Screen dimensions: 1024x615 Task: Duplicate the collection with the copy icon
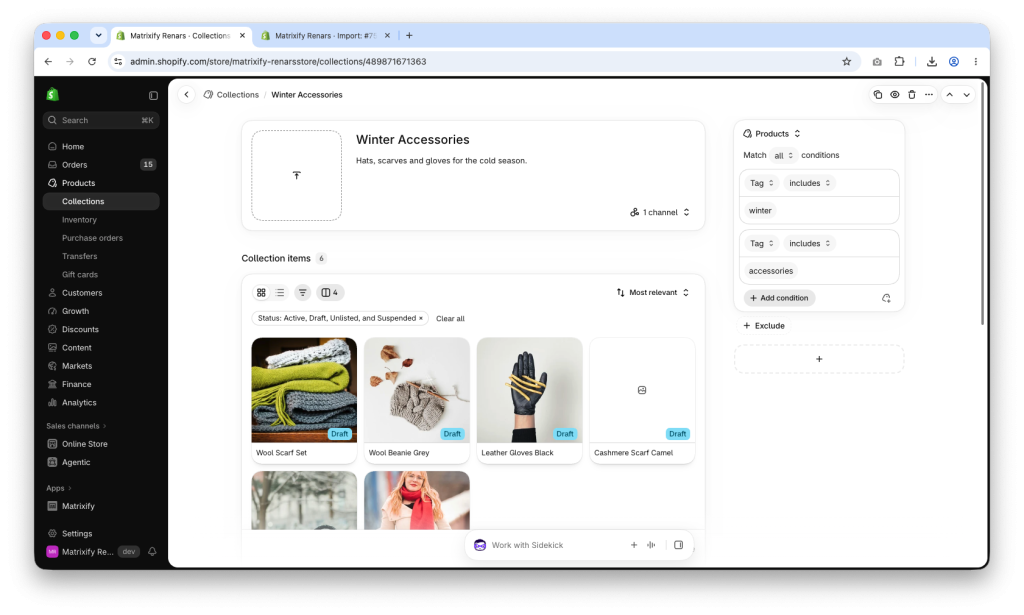click(878, 95)
